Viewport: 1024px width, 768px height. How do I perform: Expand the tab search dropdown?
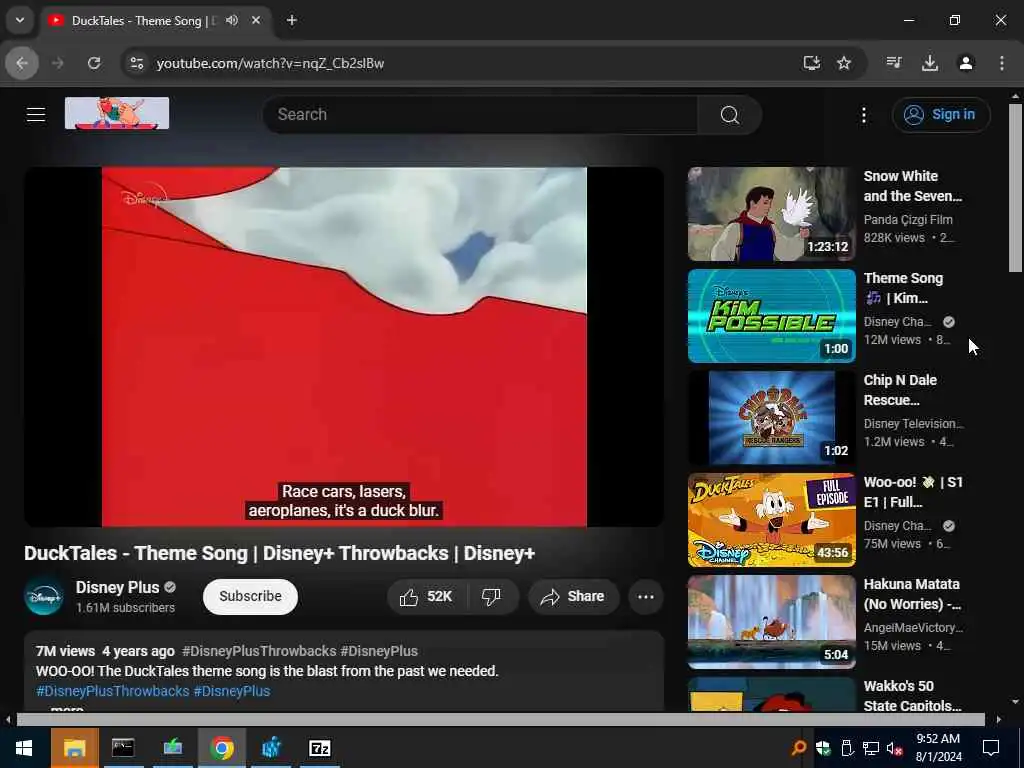click(20, 20)
